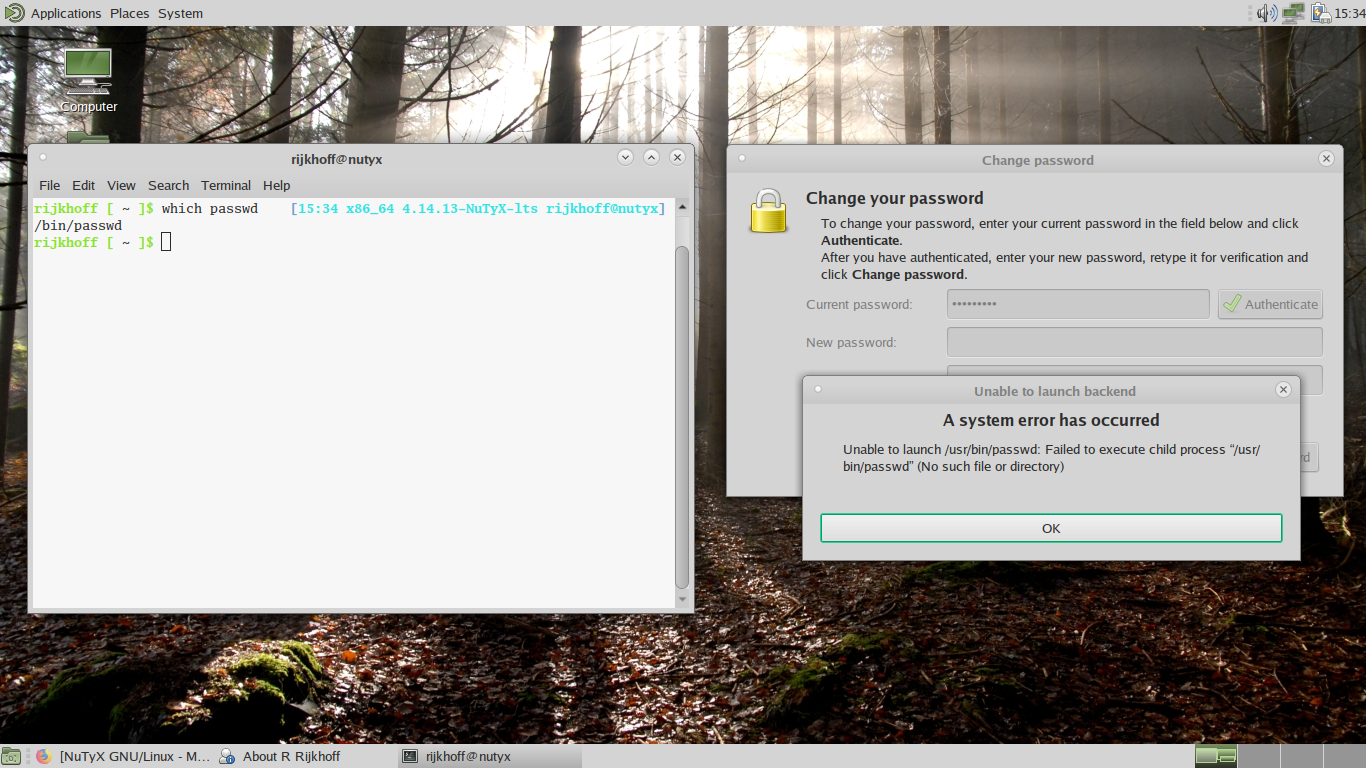Open the terminal File menu

(50, 185)
